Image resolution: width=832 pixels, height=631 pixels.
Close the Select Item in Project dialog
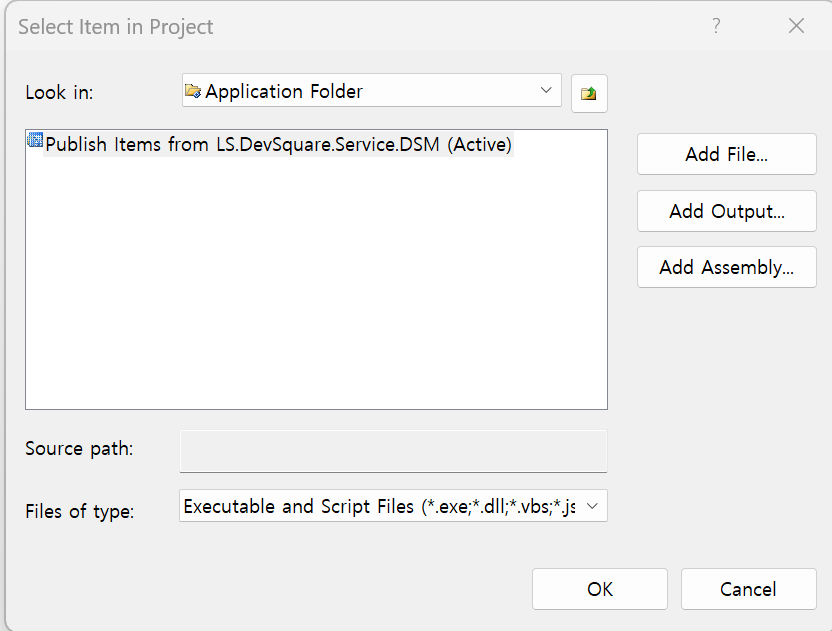796,27
